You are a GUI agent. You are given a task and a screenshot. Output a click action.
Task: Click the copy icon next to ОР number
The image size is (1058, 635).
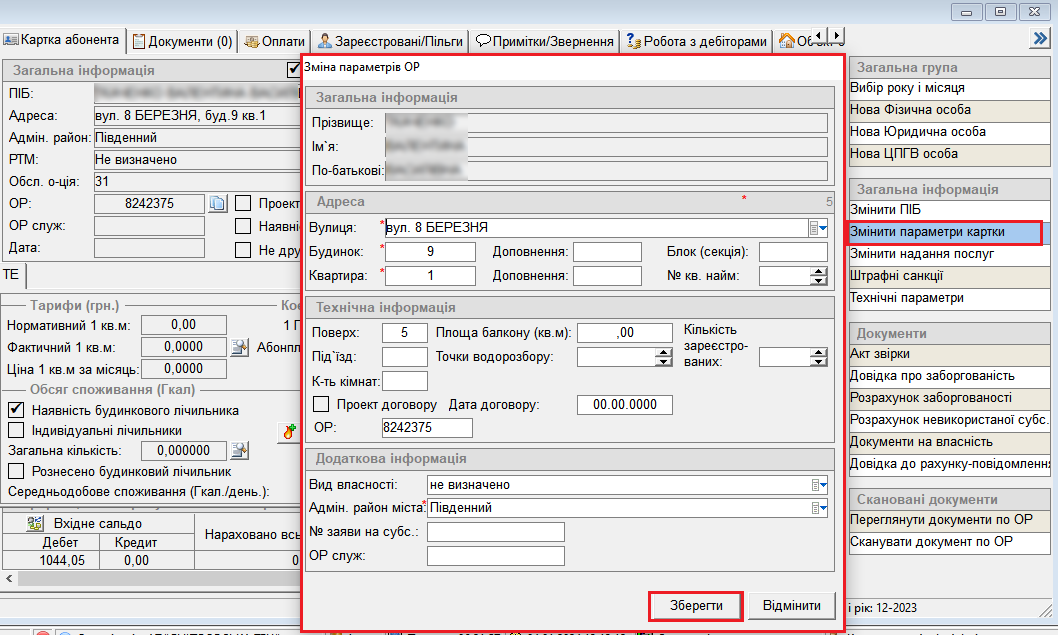point(218,203)
